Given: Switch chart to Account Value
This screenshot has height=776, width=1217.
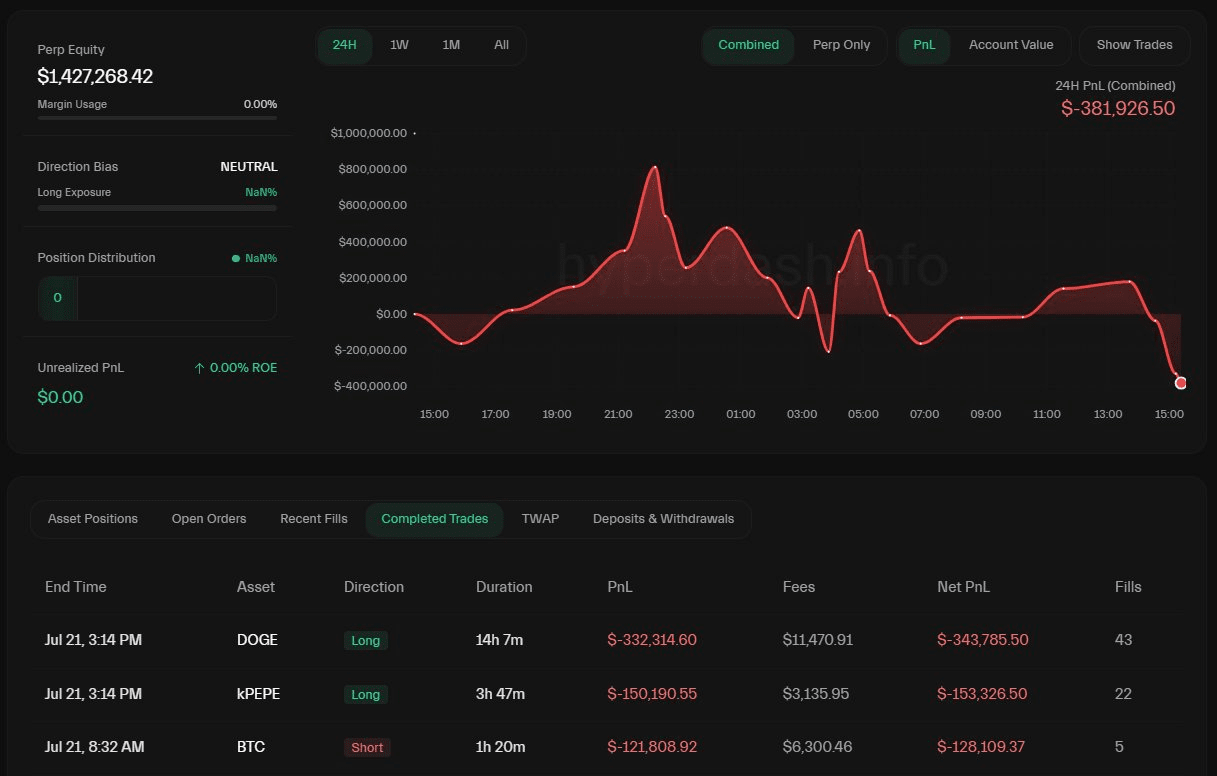Looking at the screenshot, I should [x=1011, y=45].
